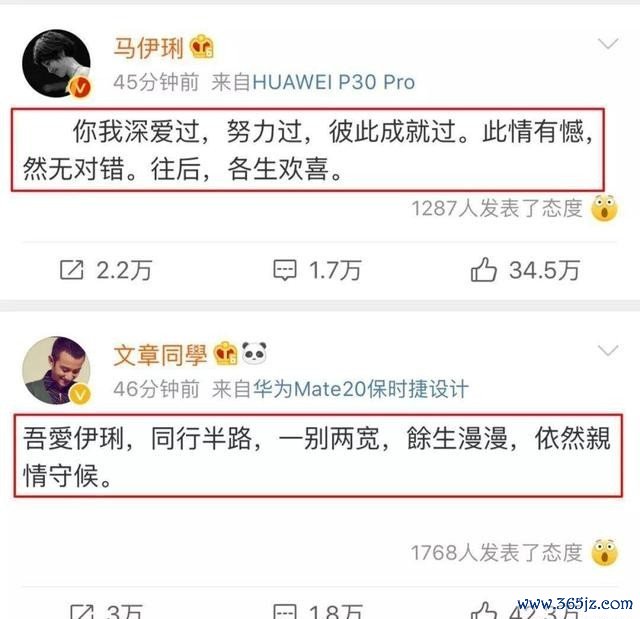Click the surprised emoji on 马伊琍's post
The image size is (640, 619).
point(604,208)
